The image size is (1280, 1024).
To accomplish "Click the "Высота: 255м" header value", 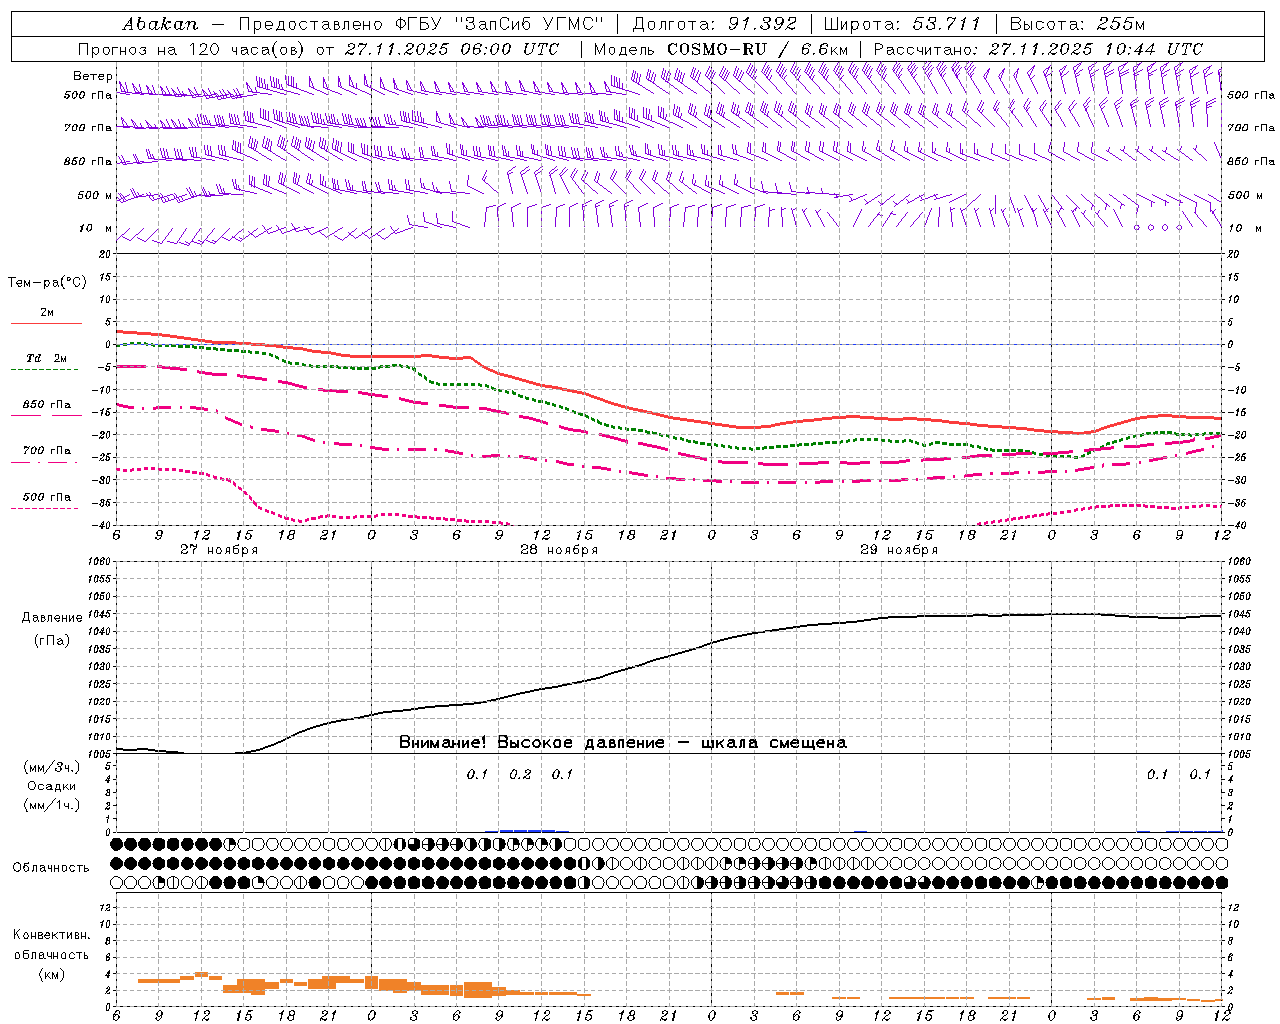I will [x=1077, y=24].
